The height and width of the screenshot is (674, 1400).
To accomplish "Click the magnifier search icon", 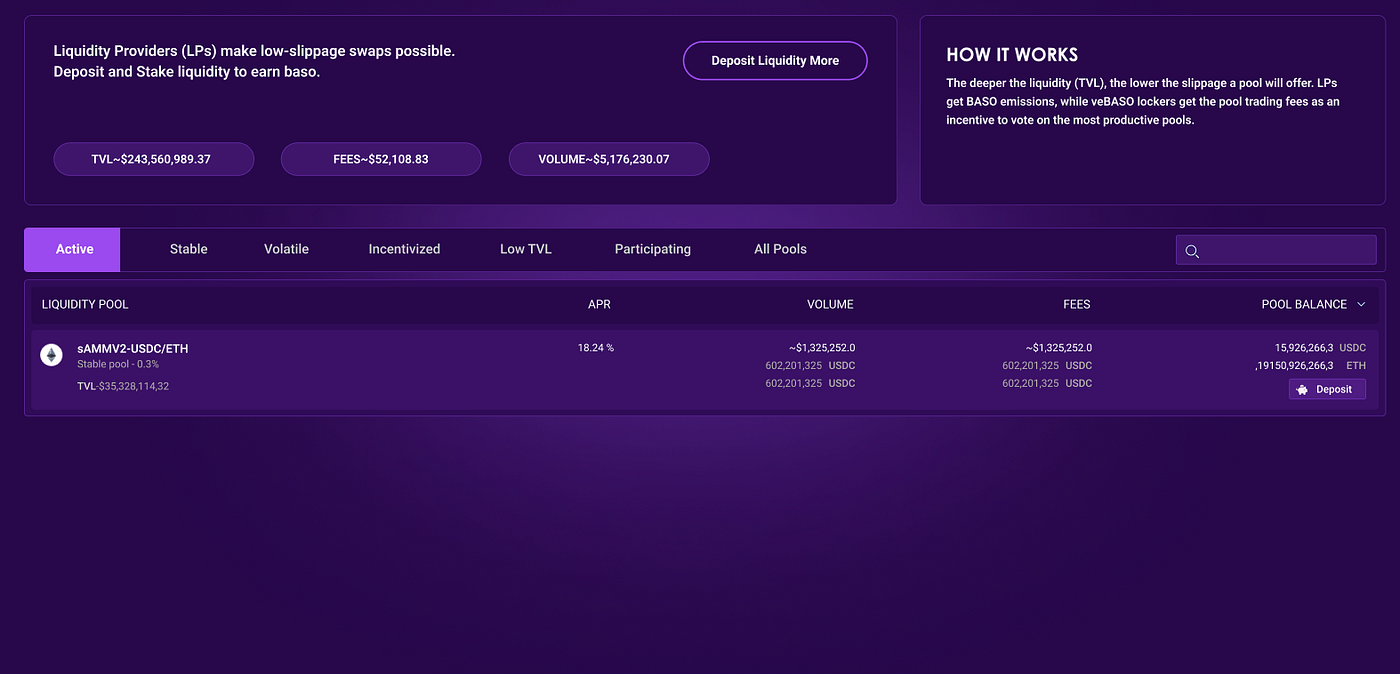I will point(1191,251).
